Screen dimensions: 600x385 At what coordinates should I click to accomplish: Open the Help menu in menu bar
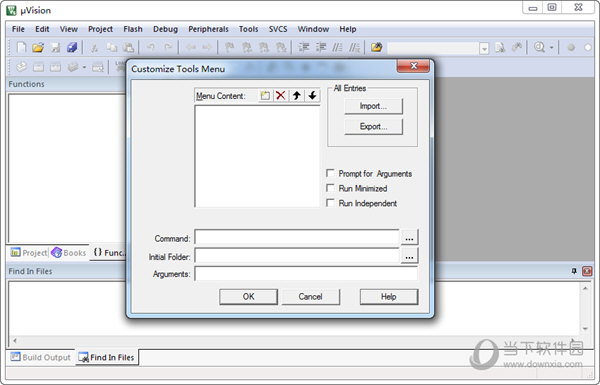tap(348, 29)
